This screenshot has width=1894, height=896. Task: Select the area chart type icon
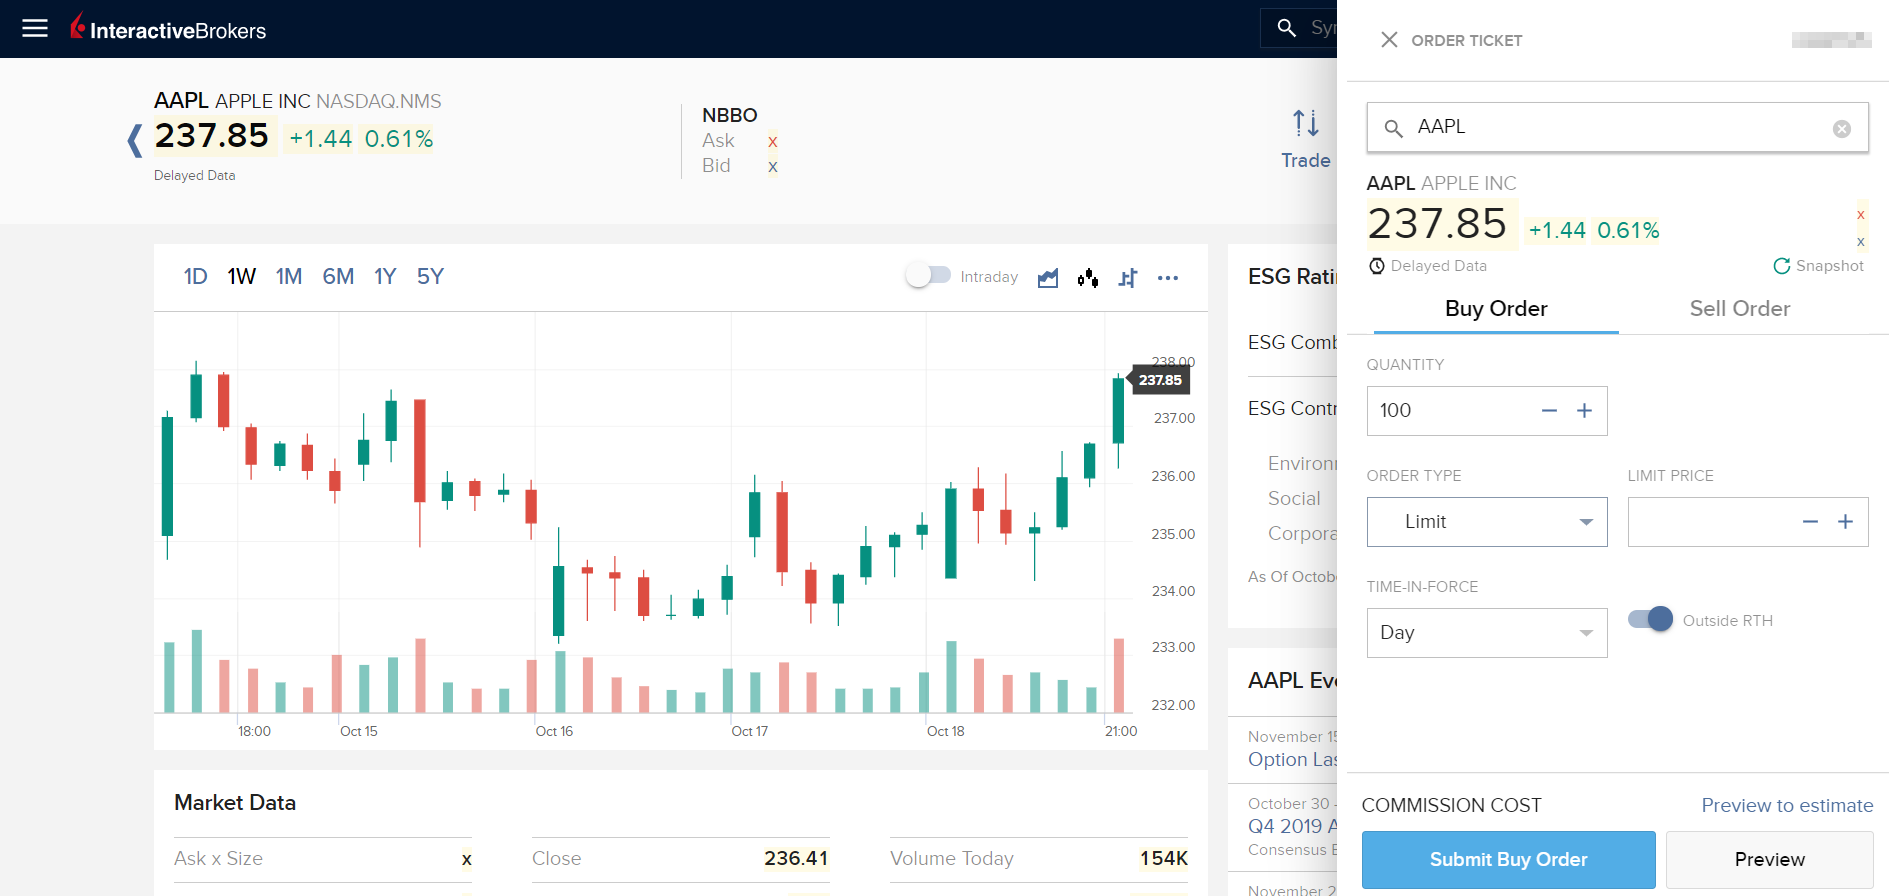pyautogui.click(x=1048, y=278)
